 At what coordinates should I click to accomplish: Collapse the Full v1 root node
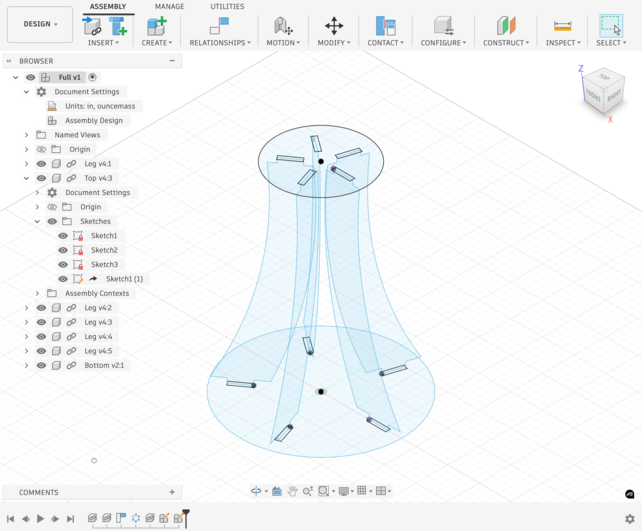(x=16, y=77)
